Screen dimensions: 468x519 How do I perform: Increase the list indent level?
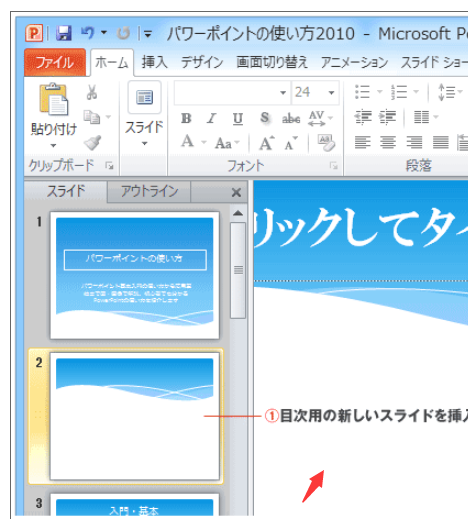coord(387,117)
